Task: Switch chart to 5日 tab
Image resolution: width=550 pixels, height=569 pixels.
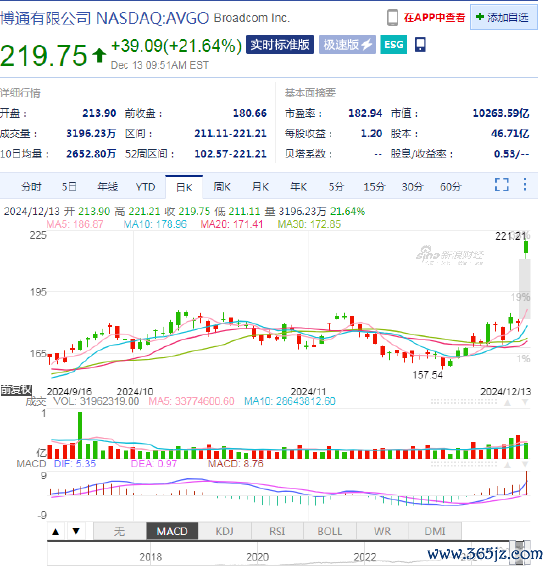Action: click(69, 187)
